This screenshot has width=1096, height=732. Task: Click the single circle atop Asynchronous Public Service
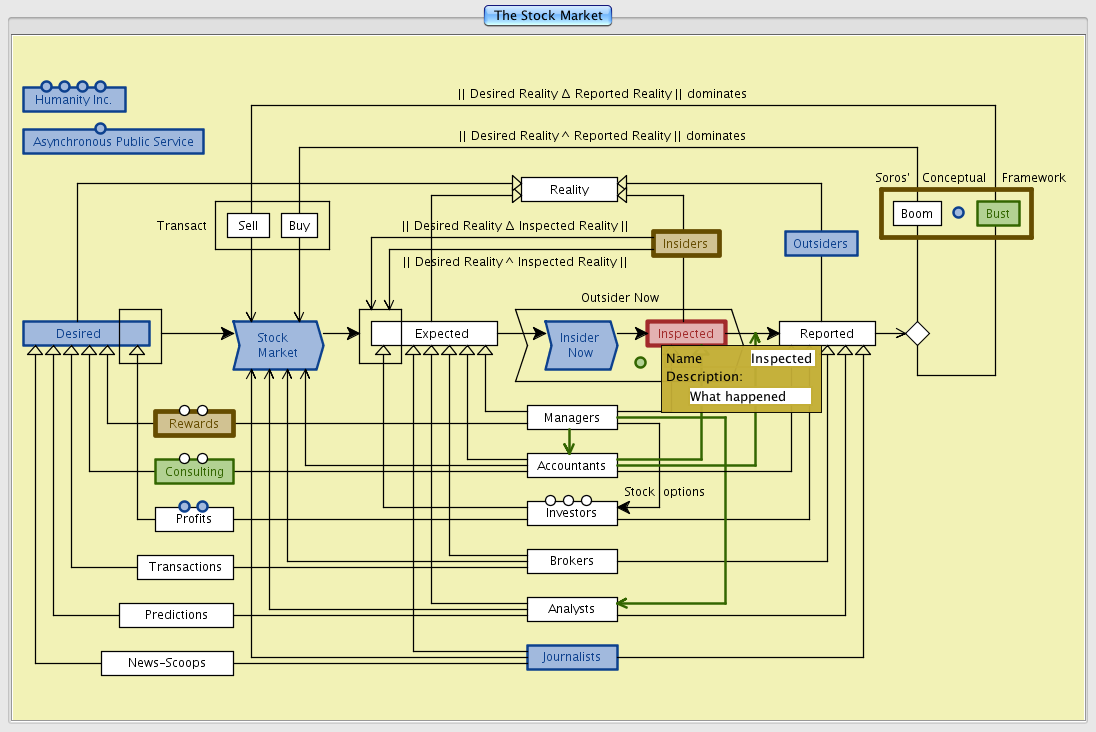pos(100,128)
